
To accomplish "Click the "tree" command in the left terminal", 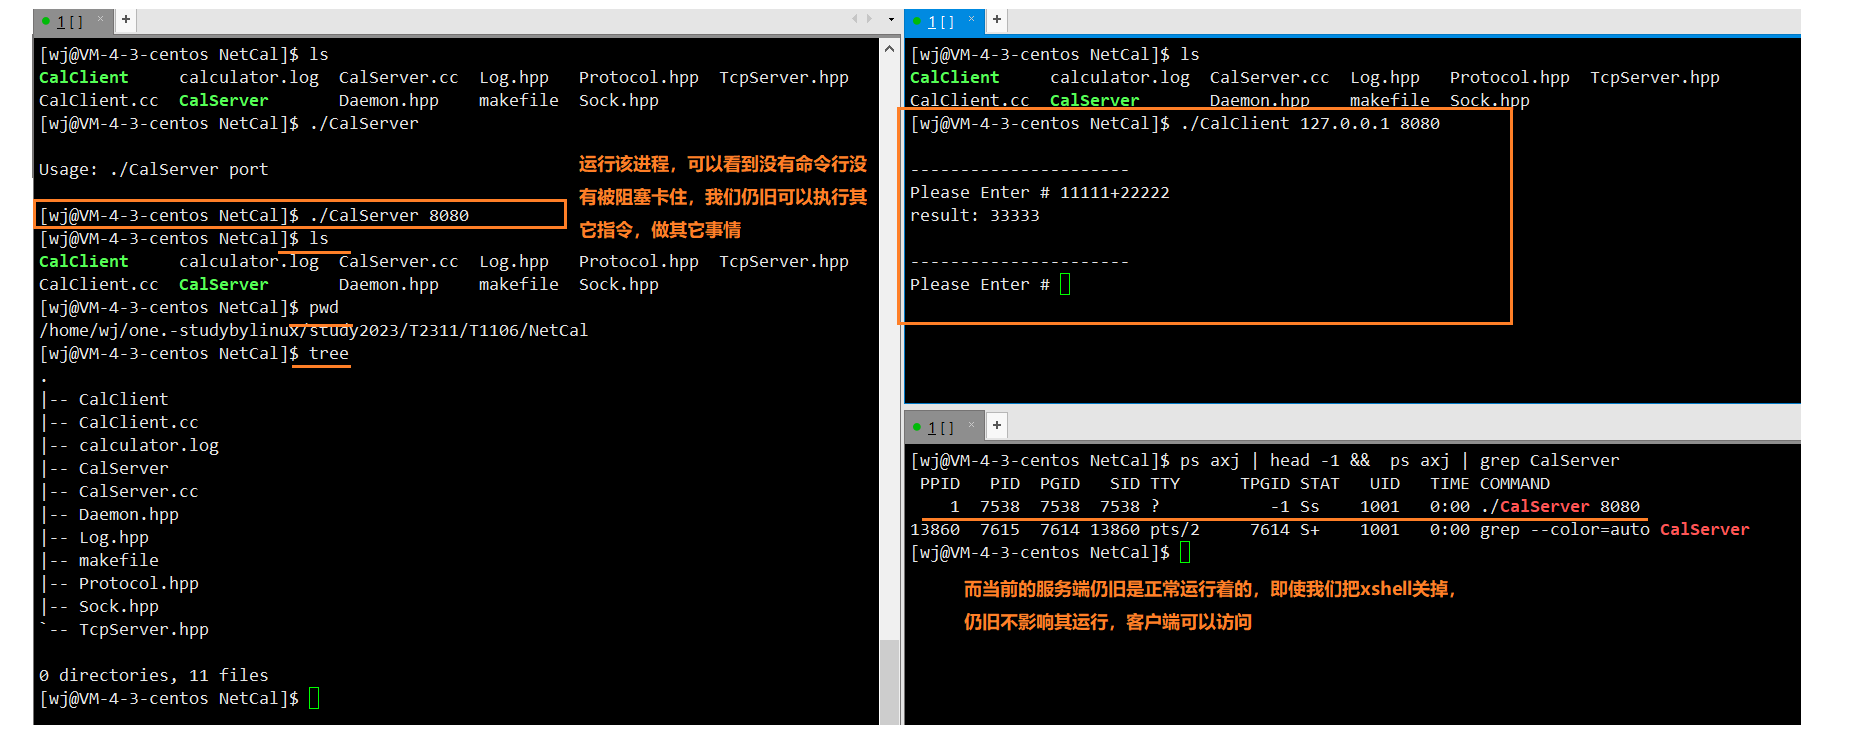I will 329,353.
